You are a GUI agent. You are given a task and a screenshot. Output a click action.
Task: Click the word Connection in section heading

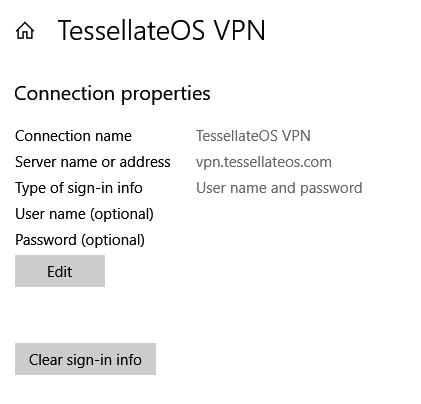pyautogui.click(x=65, y=93)
